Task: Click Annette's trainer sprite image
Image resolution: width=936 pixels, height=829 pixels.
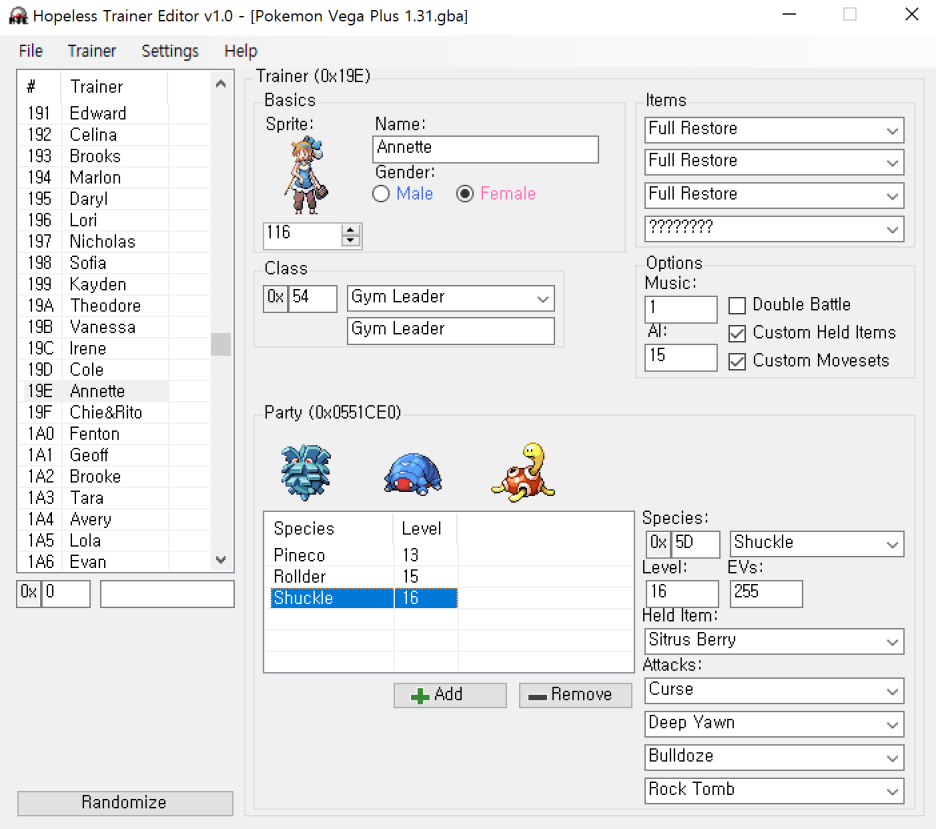Action: pyautogui.click(x=306, y=175)
